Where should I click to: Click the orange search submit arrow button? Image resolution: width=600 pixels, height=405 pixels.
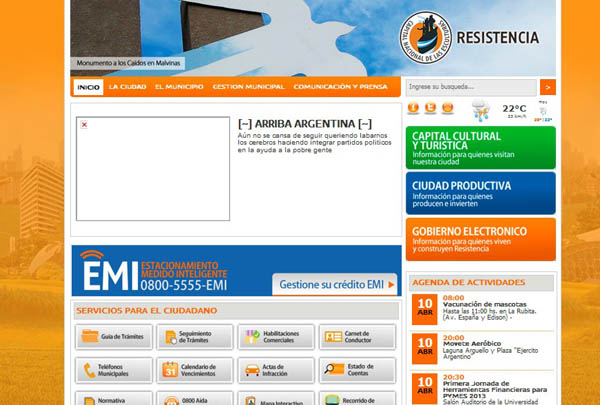point(548,87)
